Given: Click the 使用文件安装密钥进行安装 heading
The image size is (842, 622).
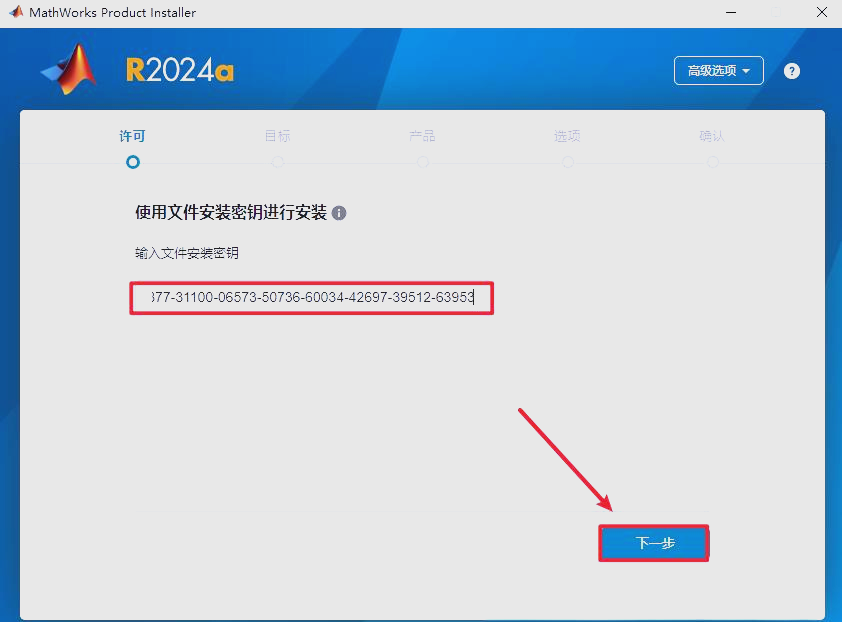Looking at the screenshot, I should [x=231, y=213].
